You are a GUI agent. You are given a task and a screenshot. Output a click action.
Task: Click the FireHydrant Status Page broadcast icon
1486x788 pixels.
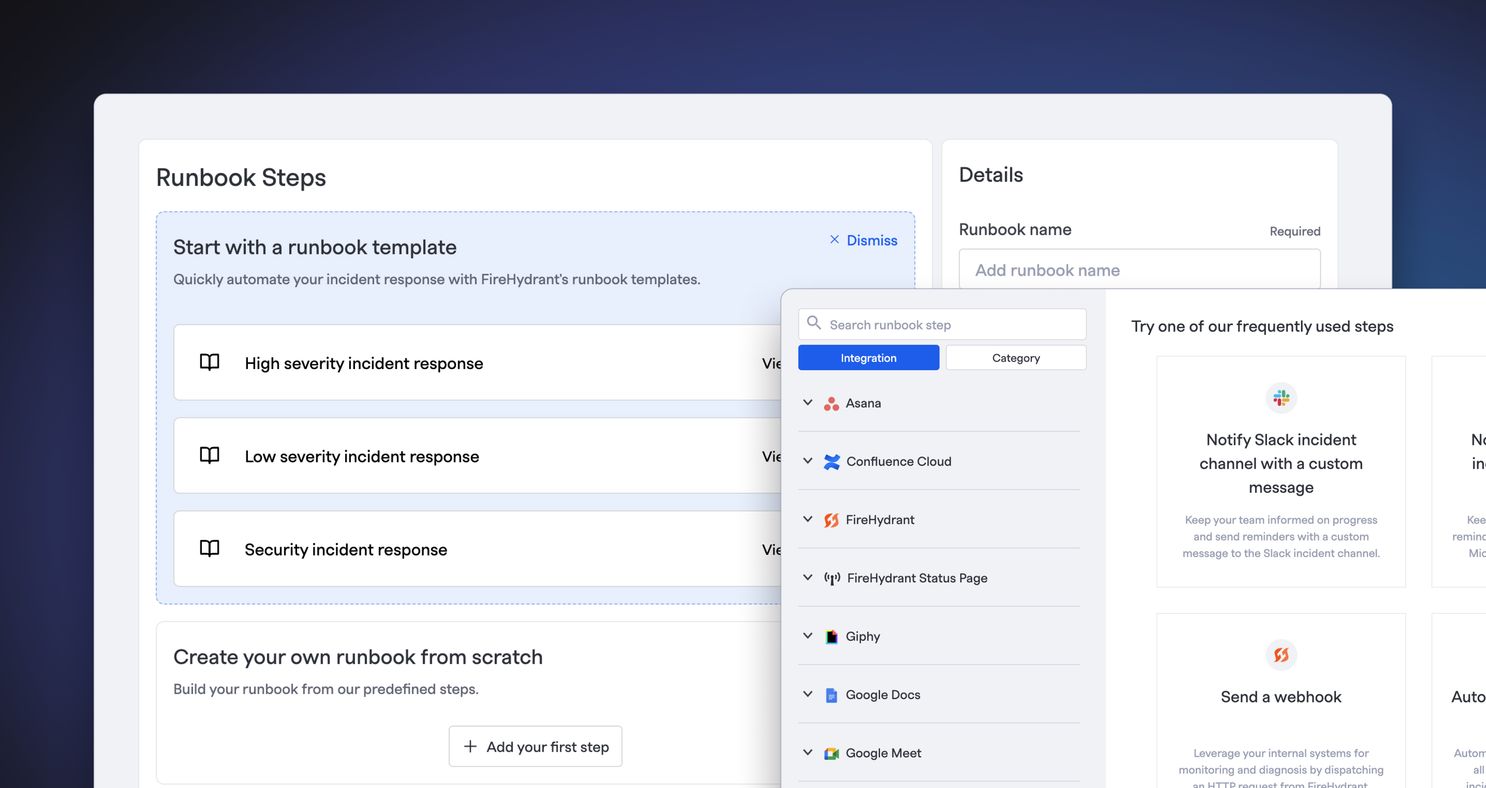pos(832,578)
